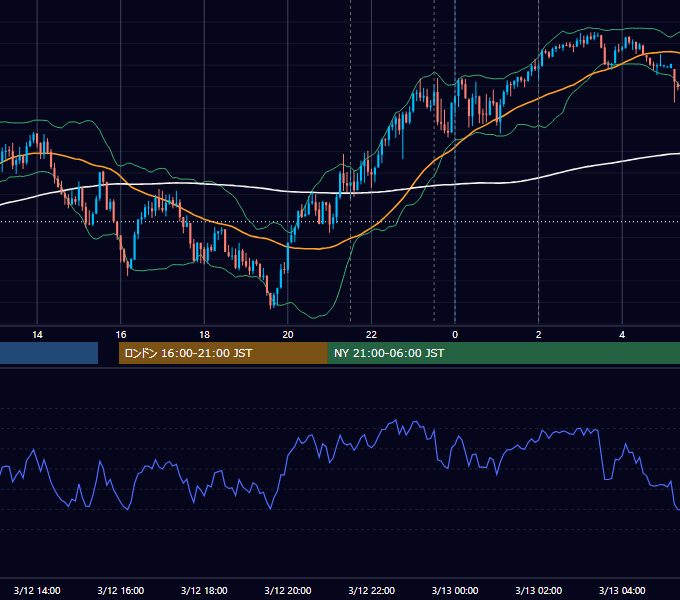Click the 3/13 00:00 time label
The height and width of the screenshot is (600, 680).
pos(455,590)
